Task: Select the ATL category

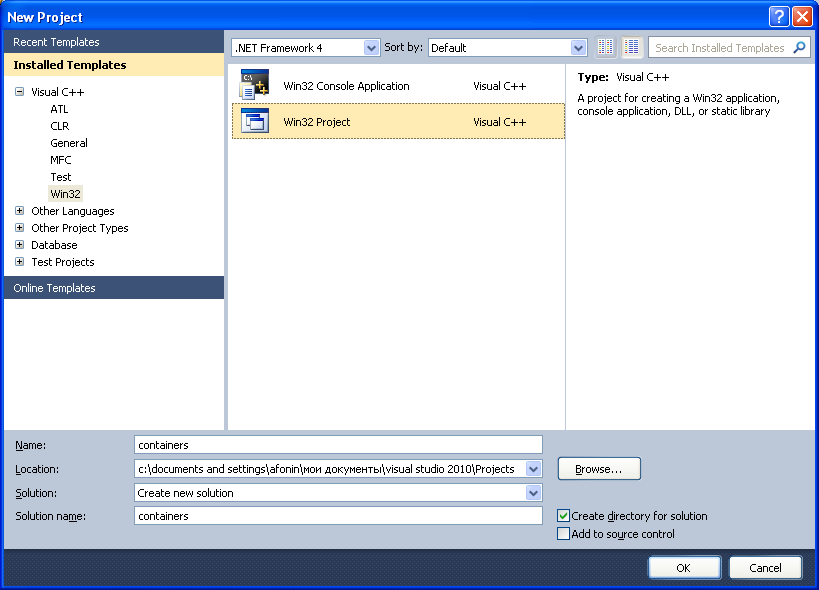Action: [59, 109]
